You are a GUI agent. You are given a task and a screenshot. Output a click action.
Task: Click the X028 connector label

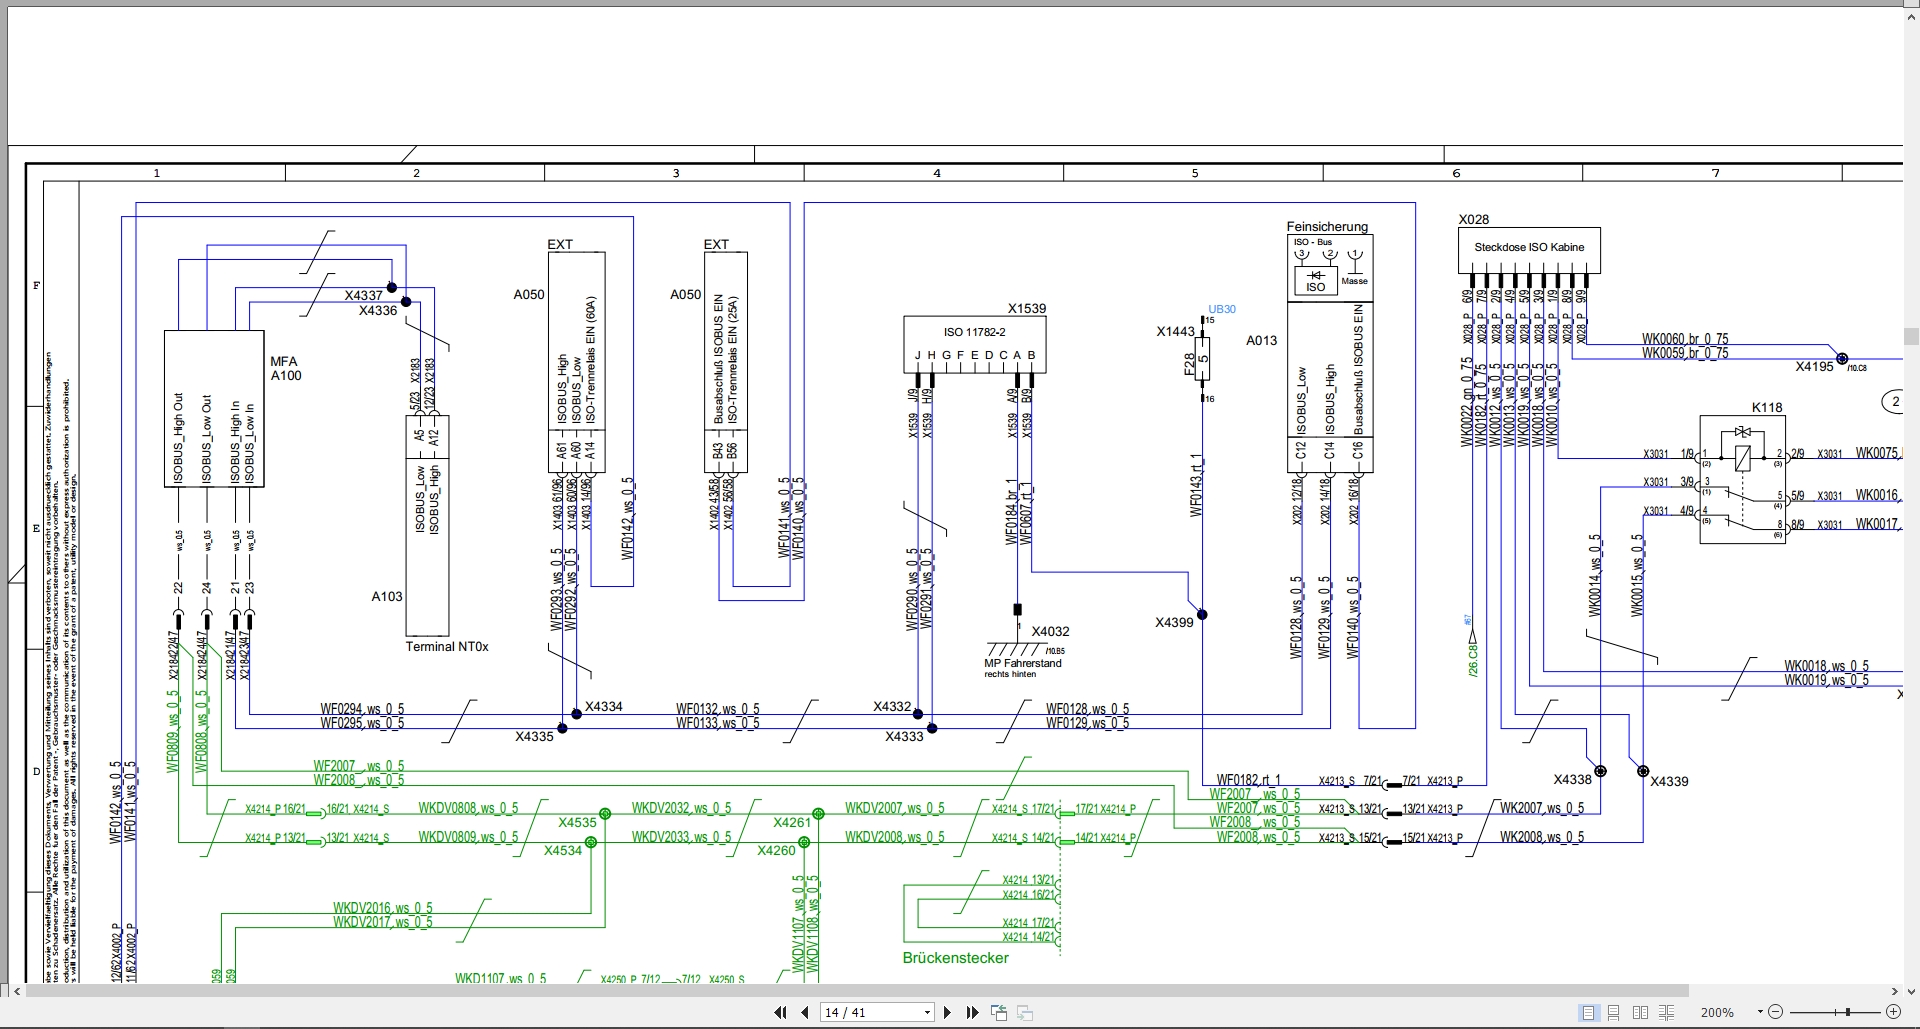pyautogui.click(x=1474, y=219)
